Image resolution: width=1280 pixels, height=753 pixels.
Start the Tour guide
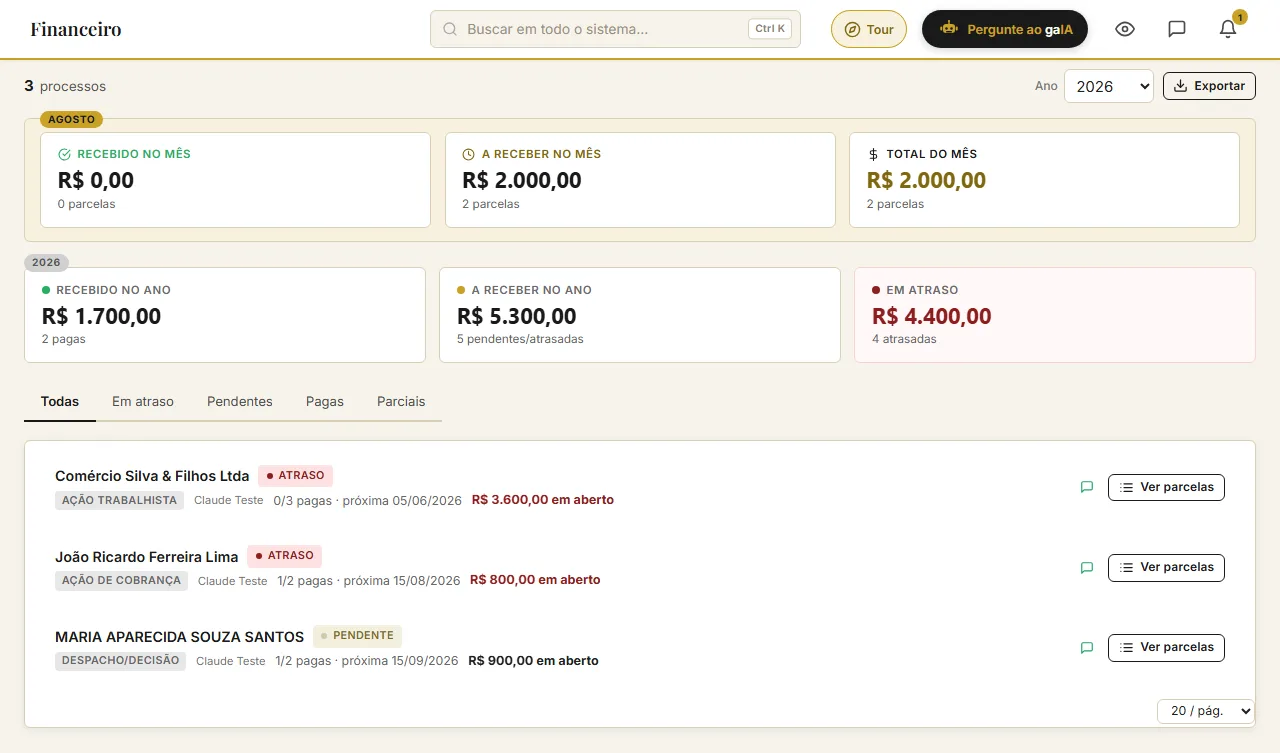(869, 29)
